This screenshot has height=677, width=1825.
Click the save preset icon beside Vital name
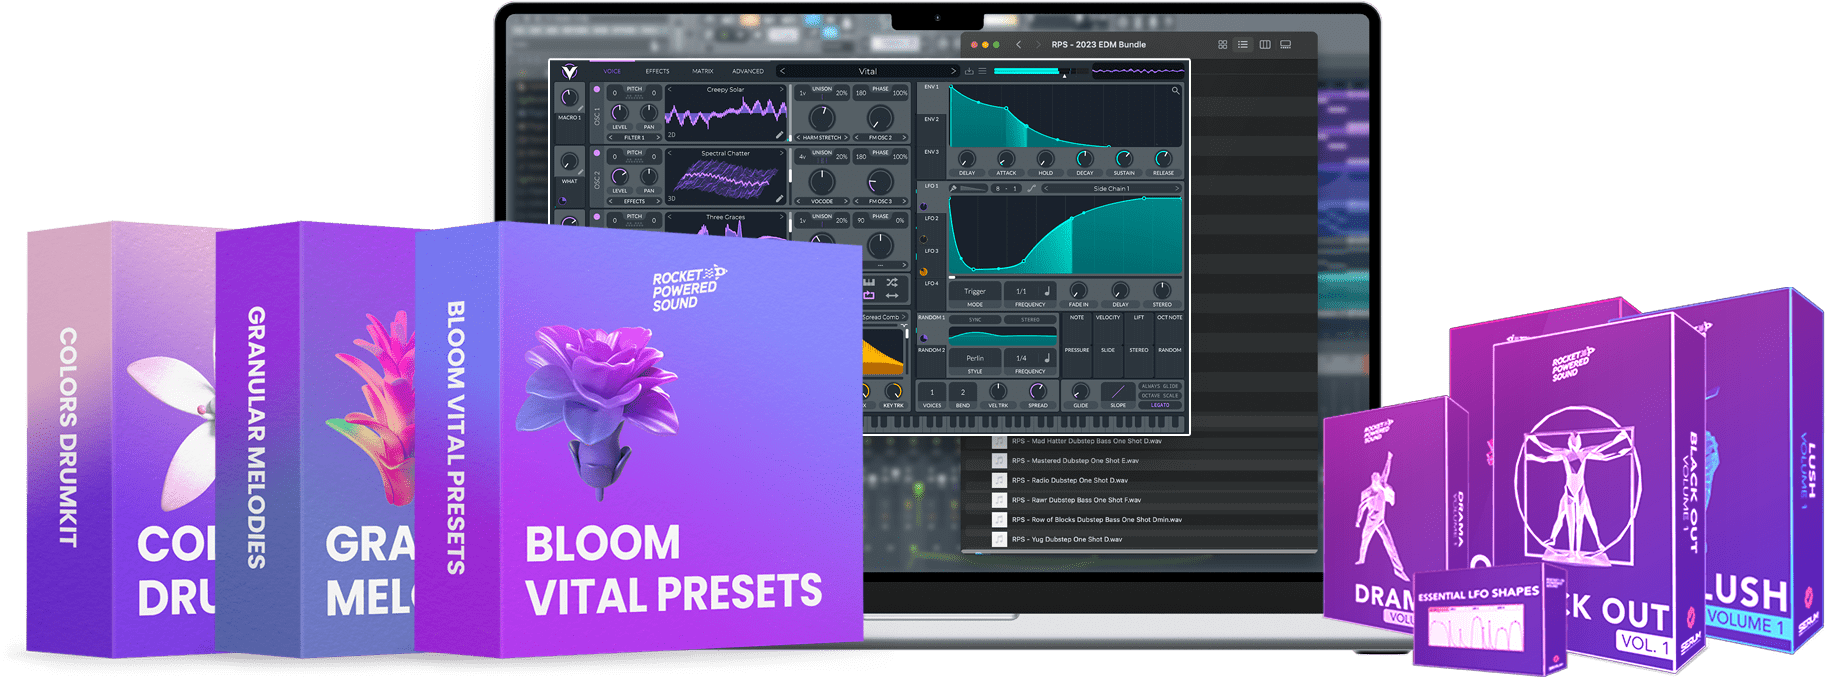click(969, 71)
